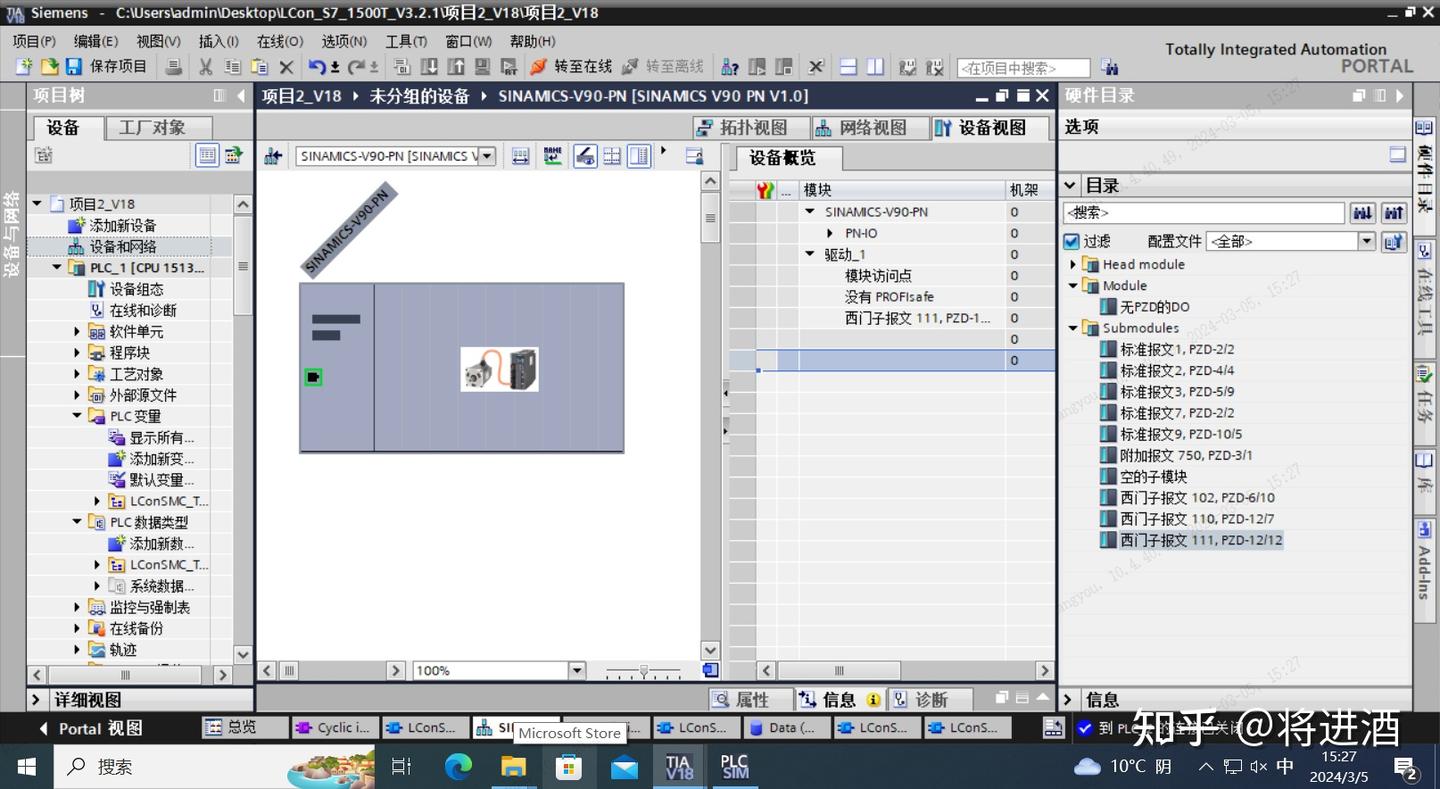Screen dimensions: 1440x789
Task: Open the 选项(N) menu
Action: point(344,41)
